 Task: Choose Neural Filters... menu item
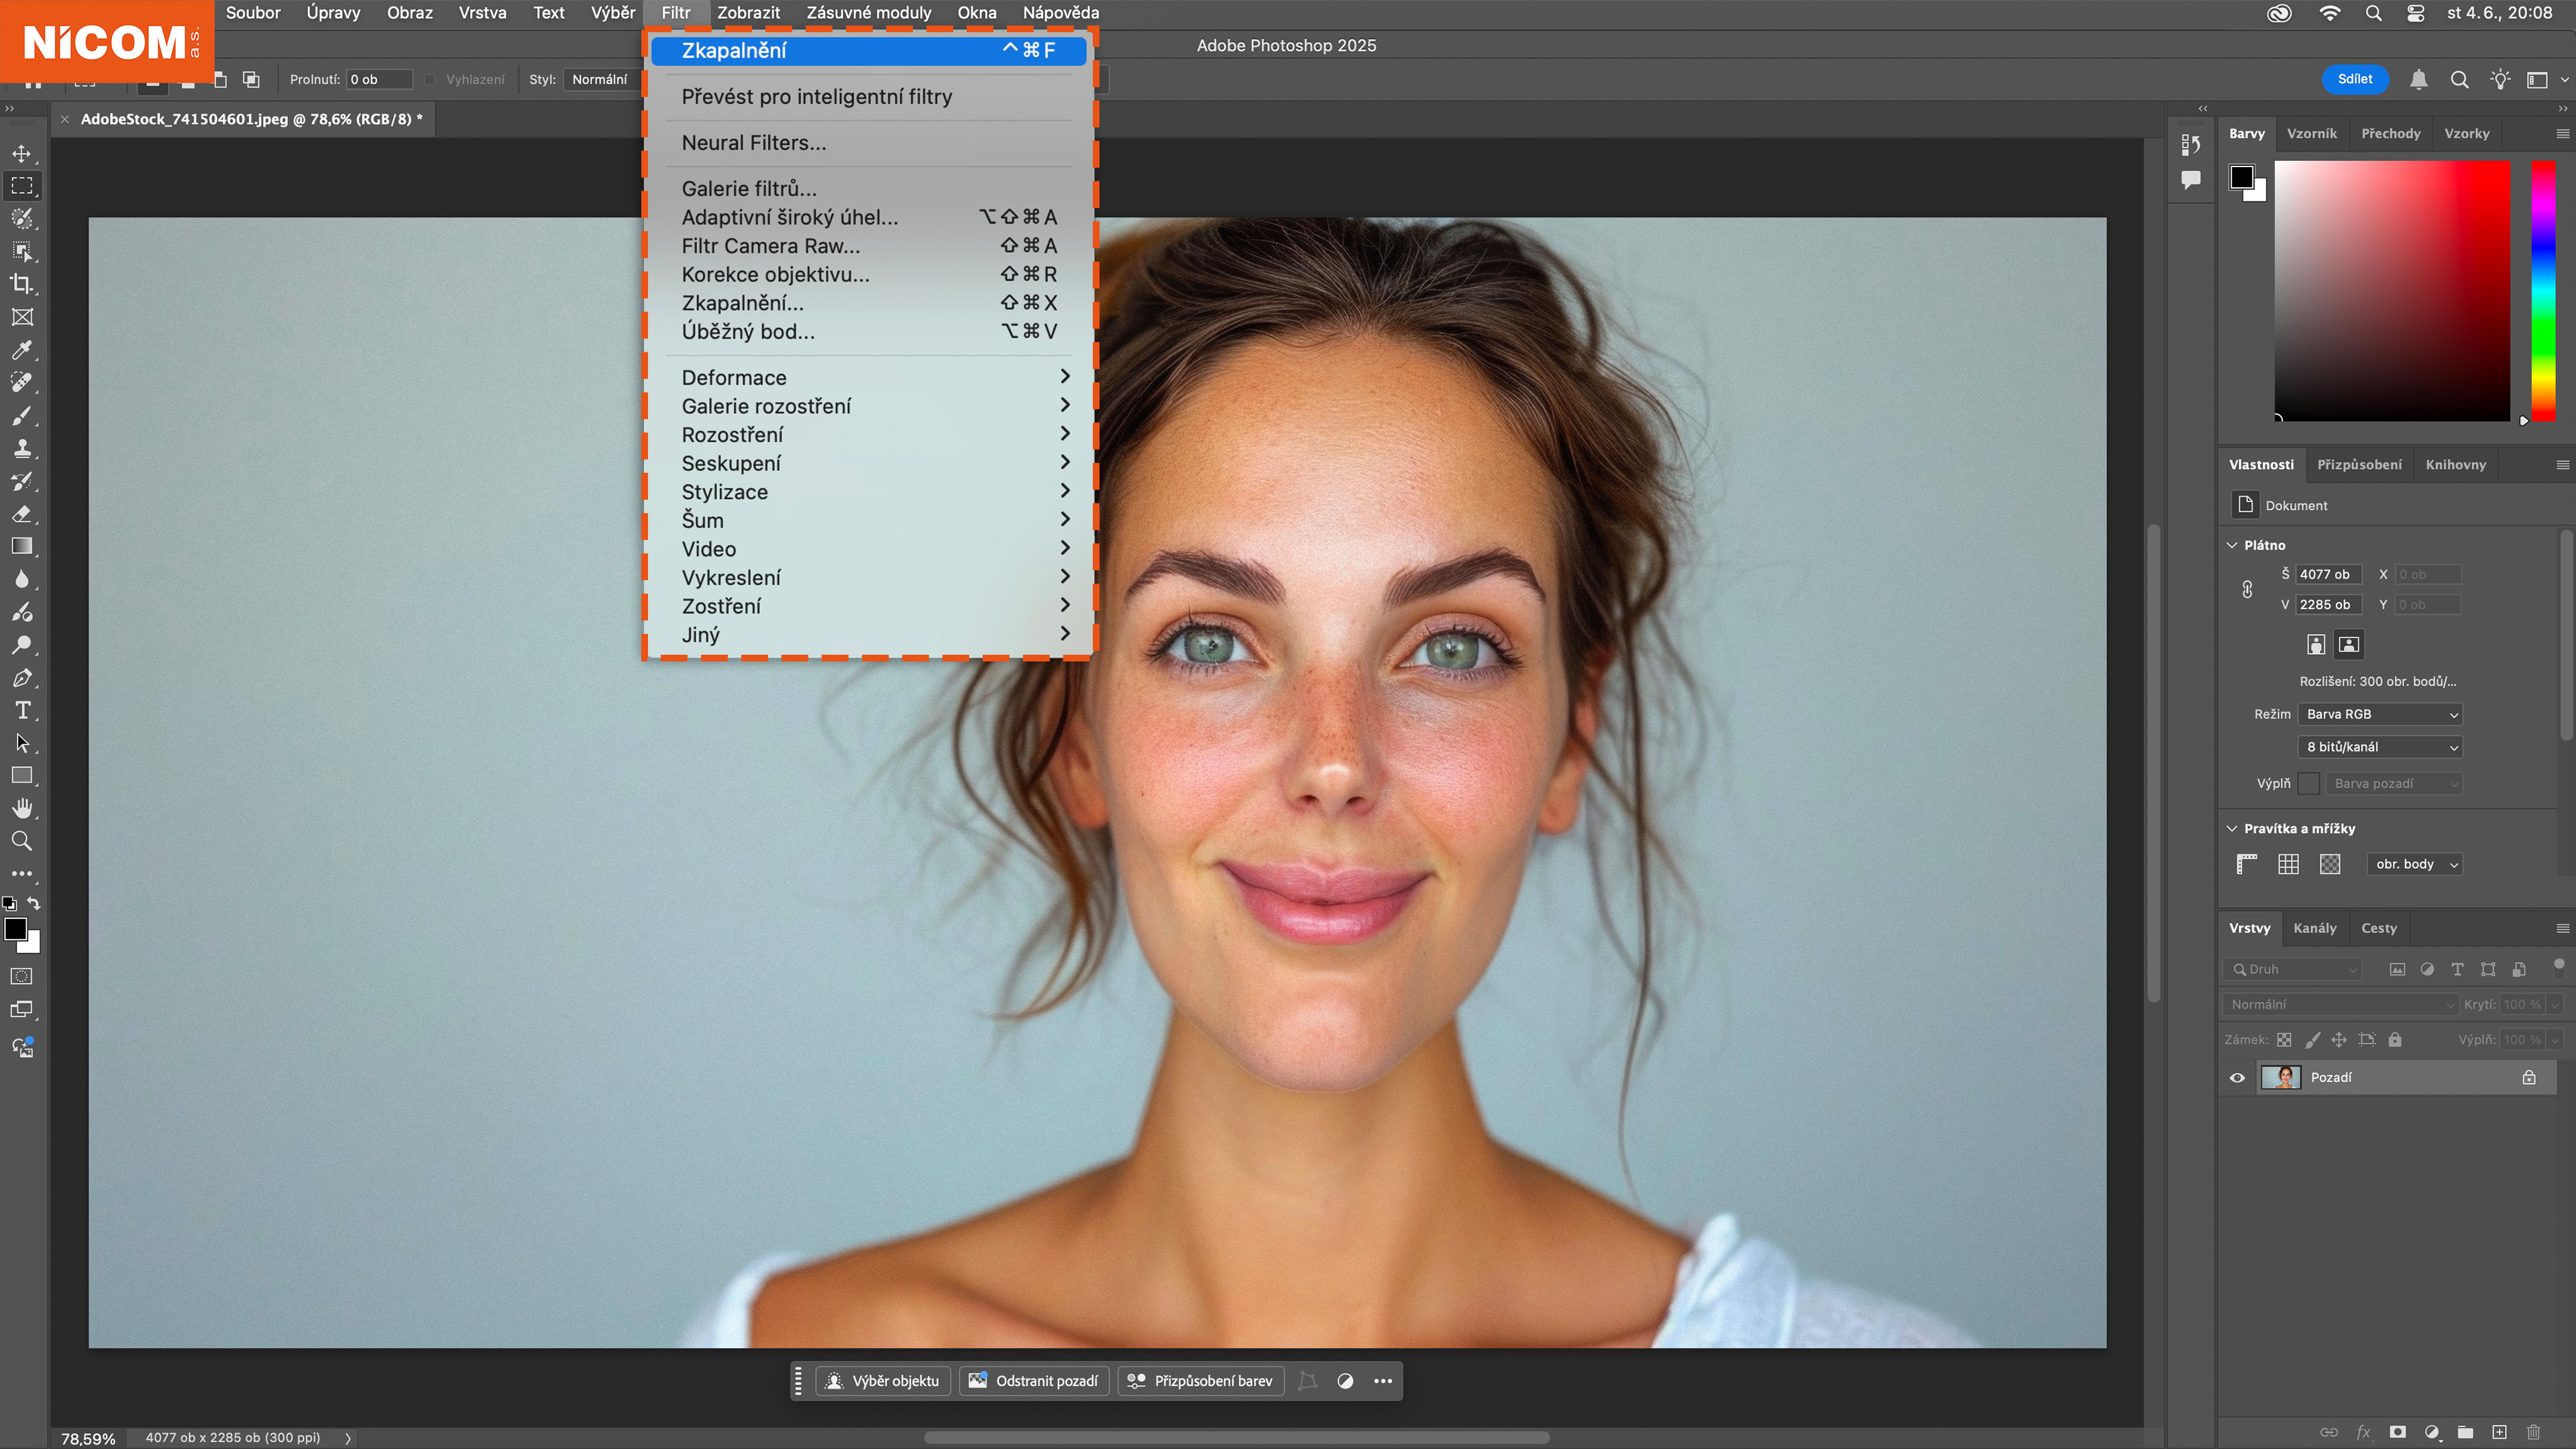click(869, 142)
